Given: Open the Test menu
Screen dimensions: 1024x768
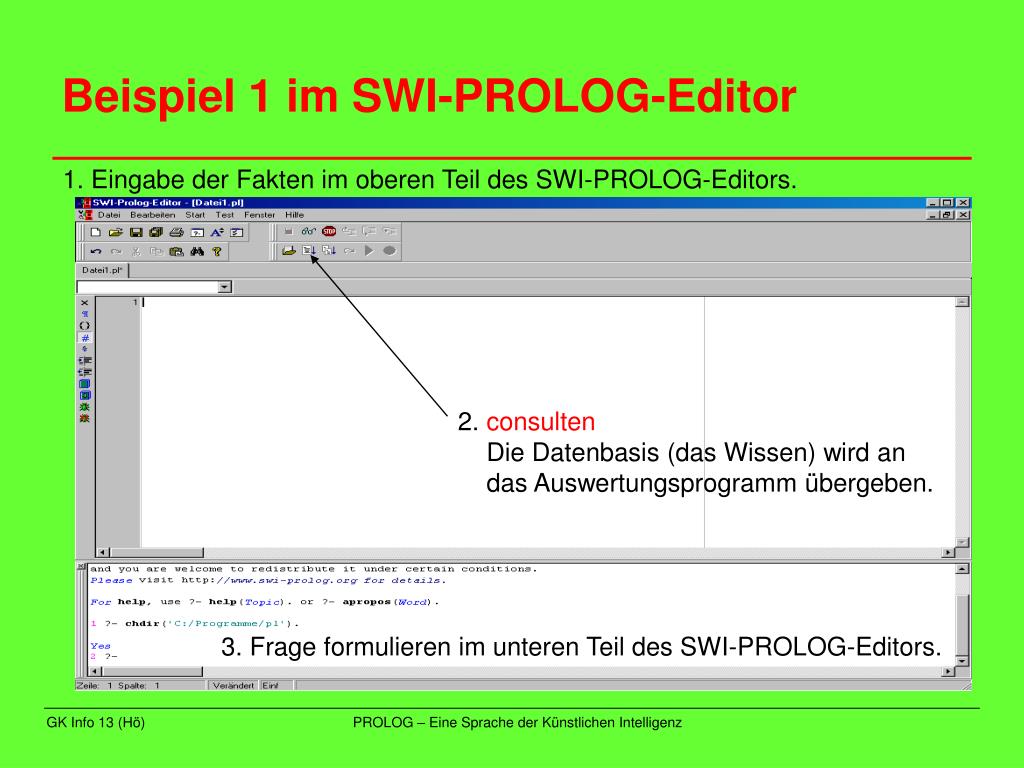Looking at the screenshot, I should tap(225, 215).
